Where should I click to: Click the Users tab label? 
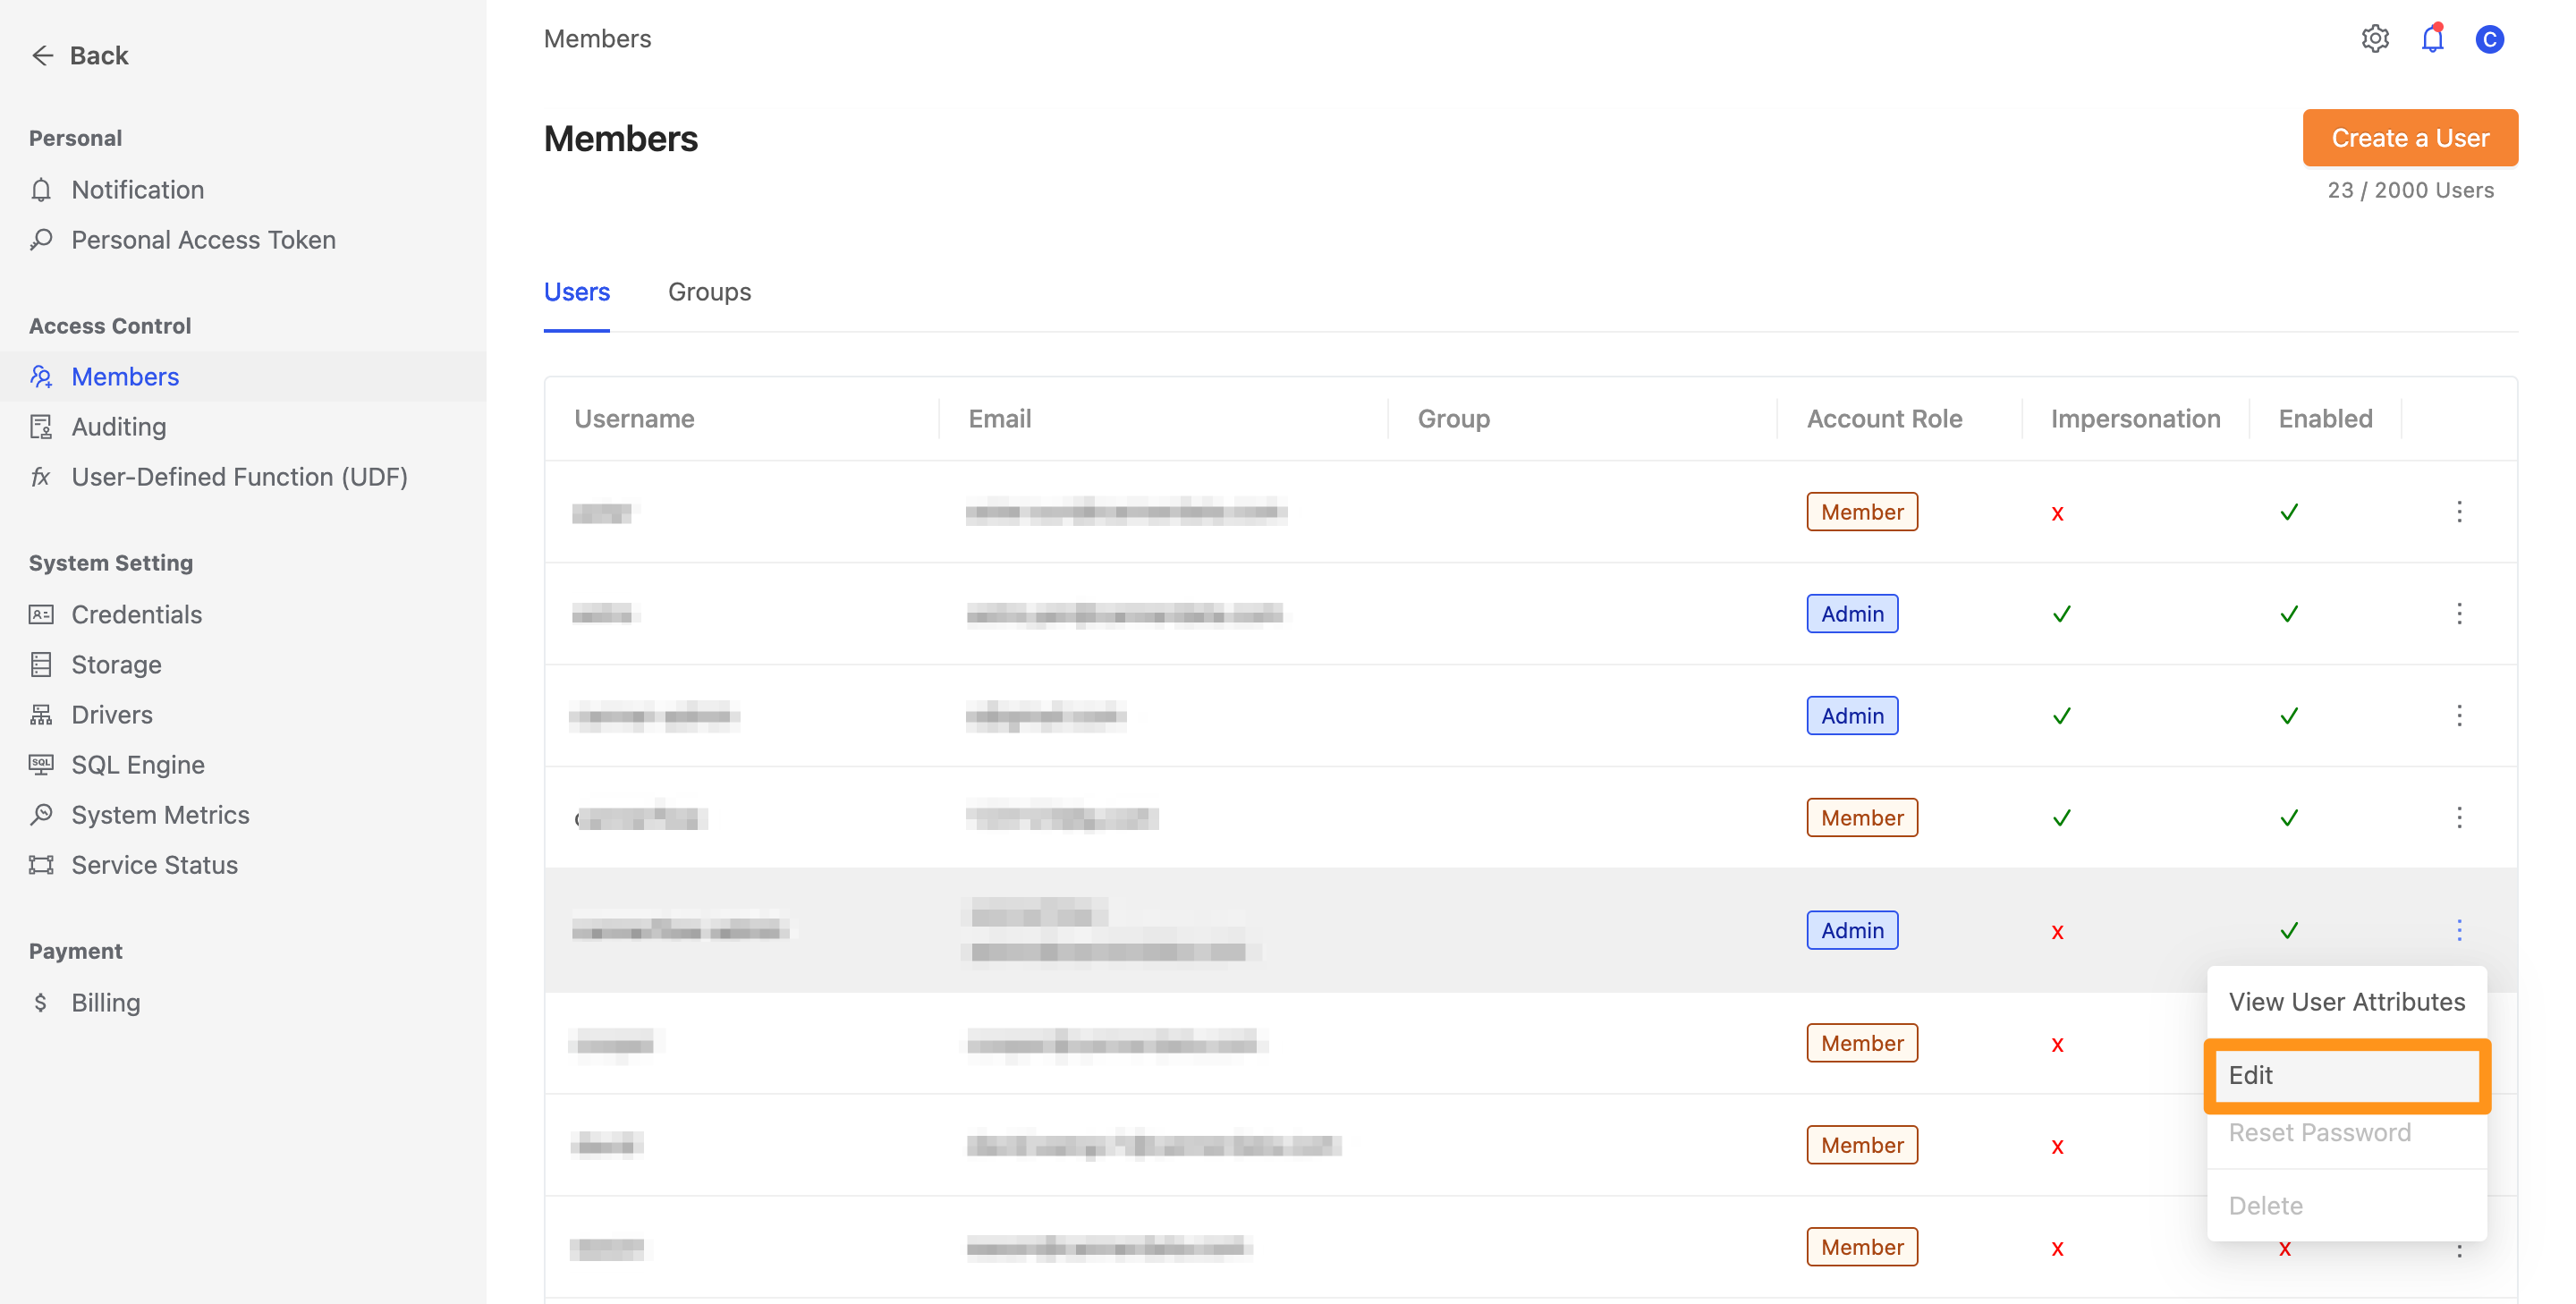point(577,291)
